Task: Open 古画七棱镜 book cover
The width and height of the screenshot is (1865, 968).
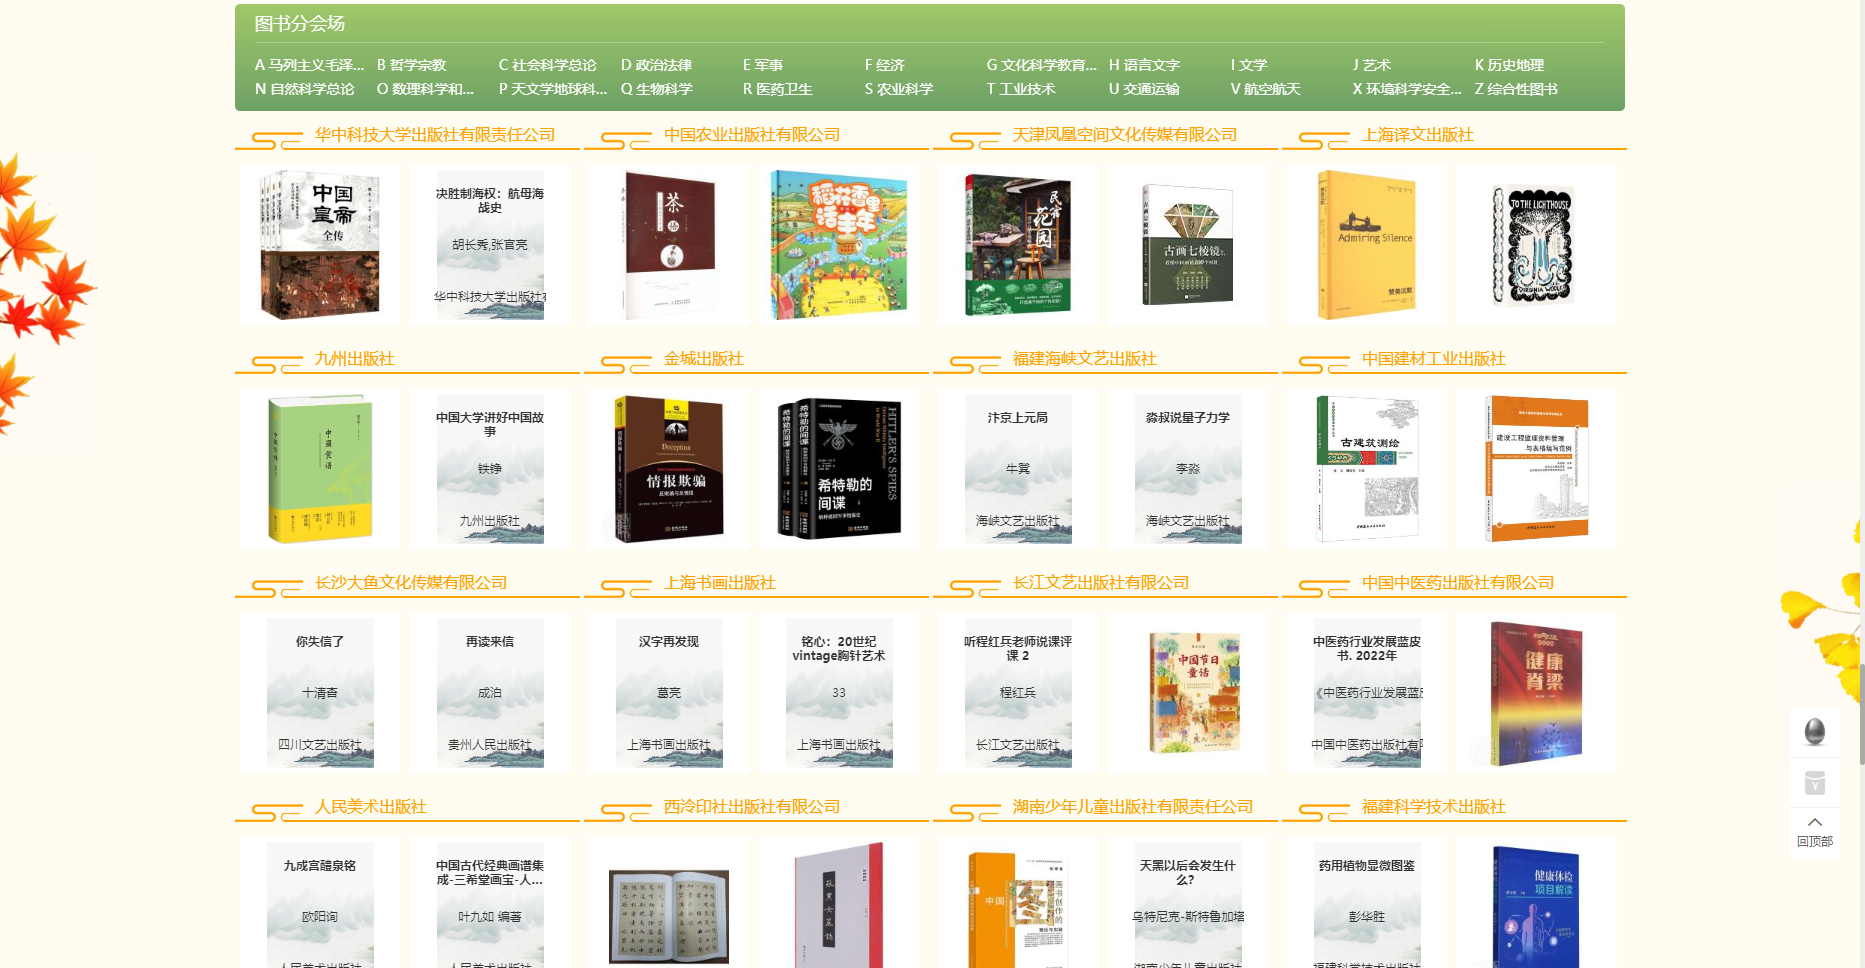Action: point(1187,245)
